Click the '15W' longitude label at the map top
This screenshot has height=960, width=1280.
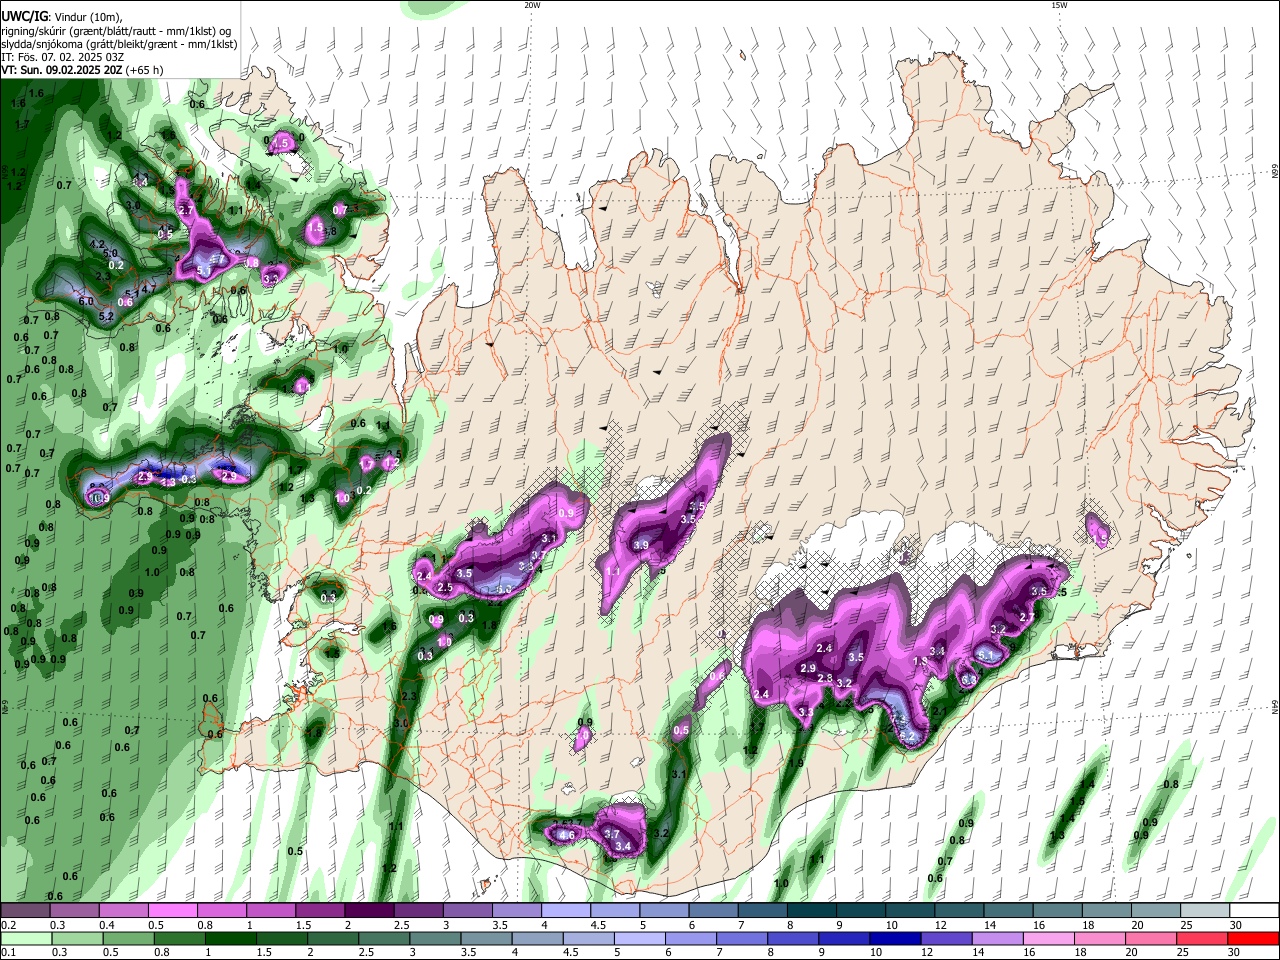(1059, 5)
